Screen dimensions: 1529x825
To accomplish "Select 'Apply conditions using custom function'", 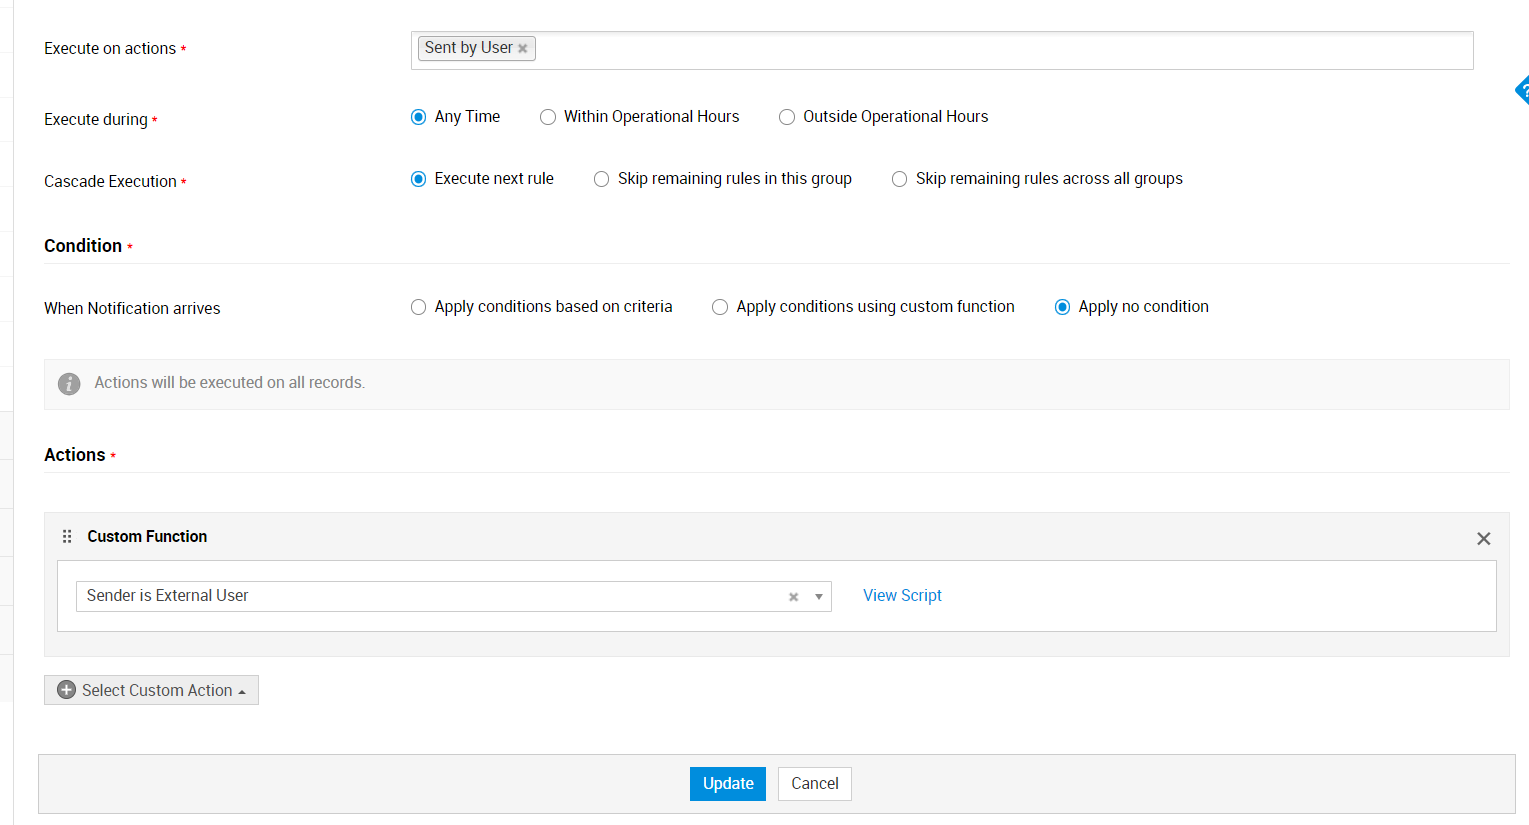I will 720,307.
